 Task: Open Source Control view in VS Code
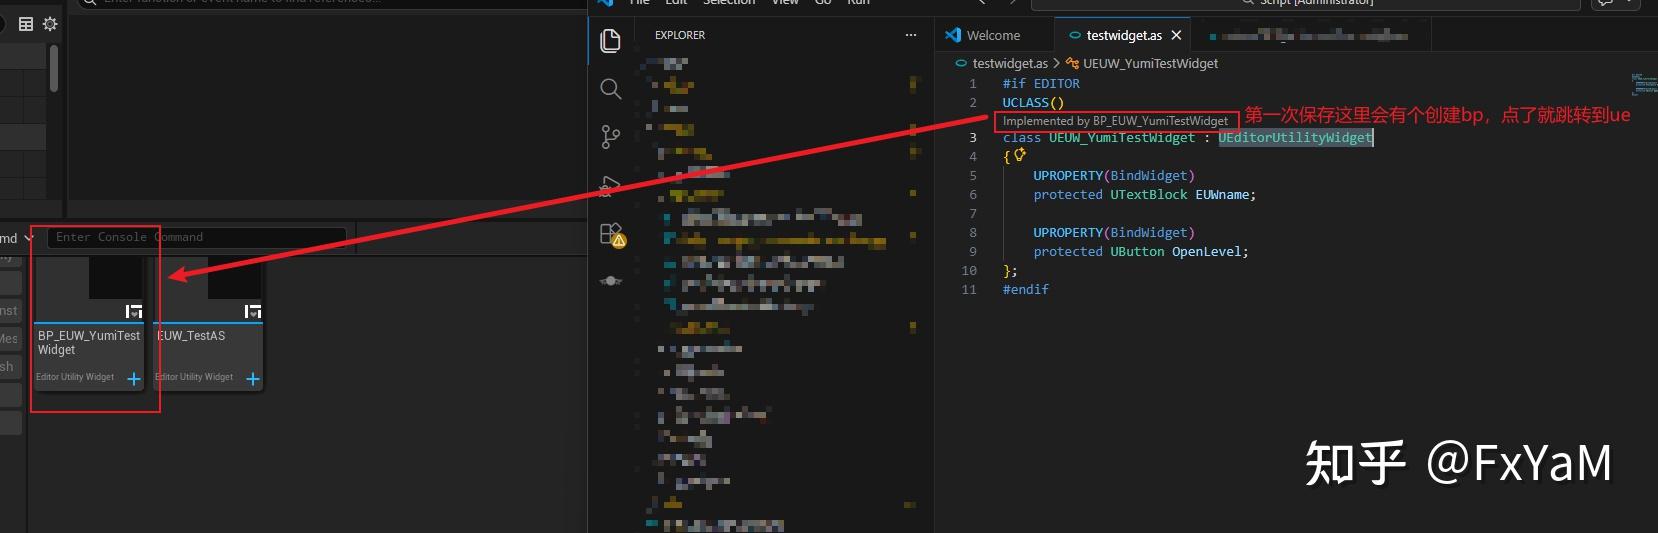coord(610,137)
